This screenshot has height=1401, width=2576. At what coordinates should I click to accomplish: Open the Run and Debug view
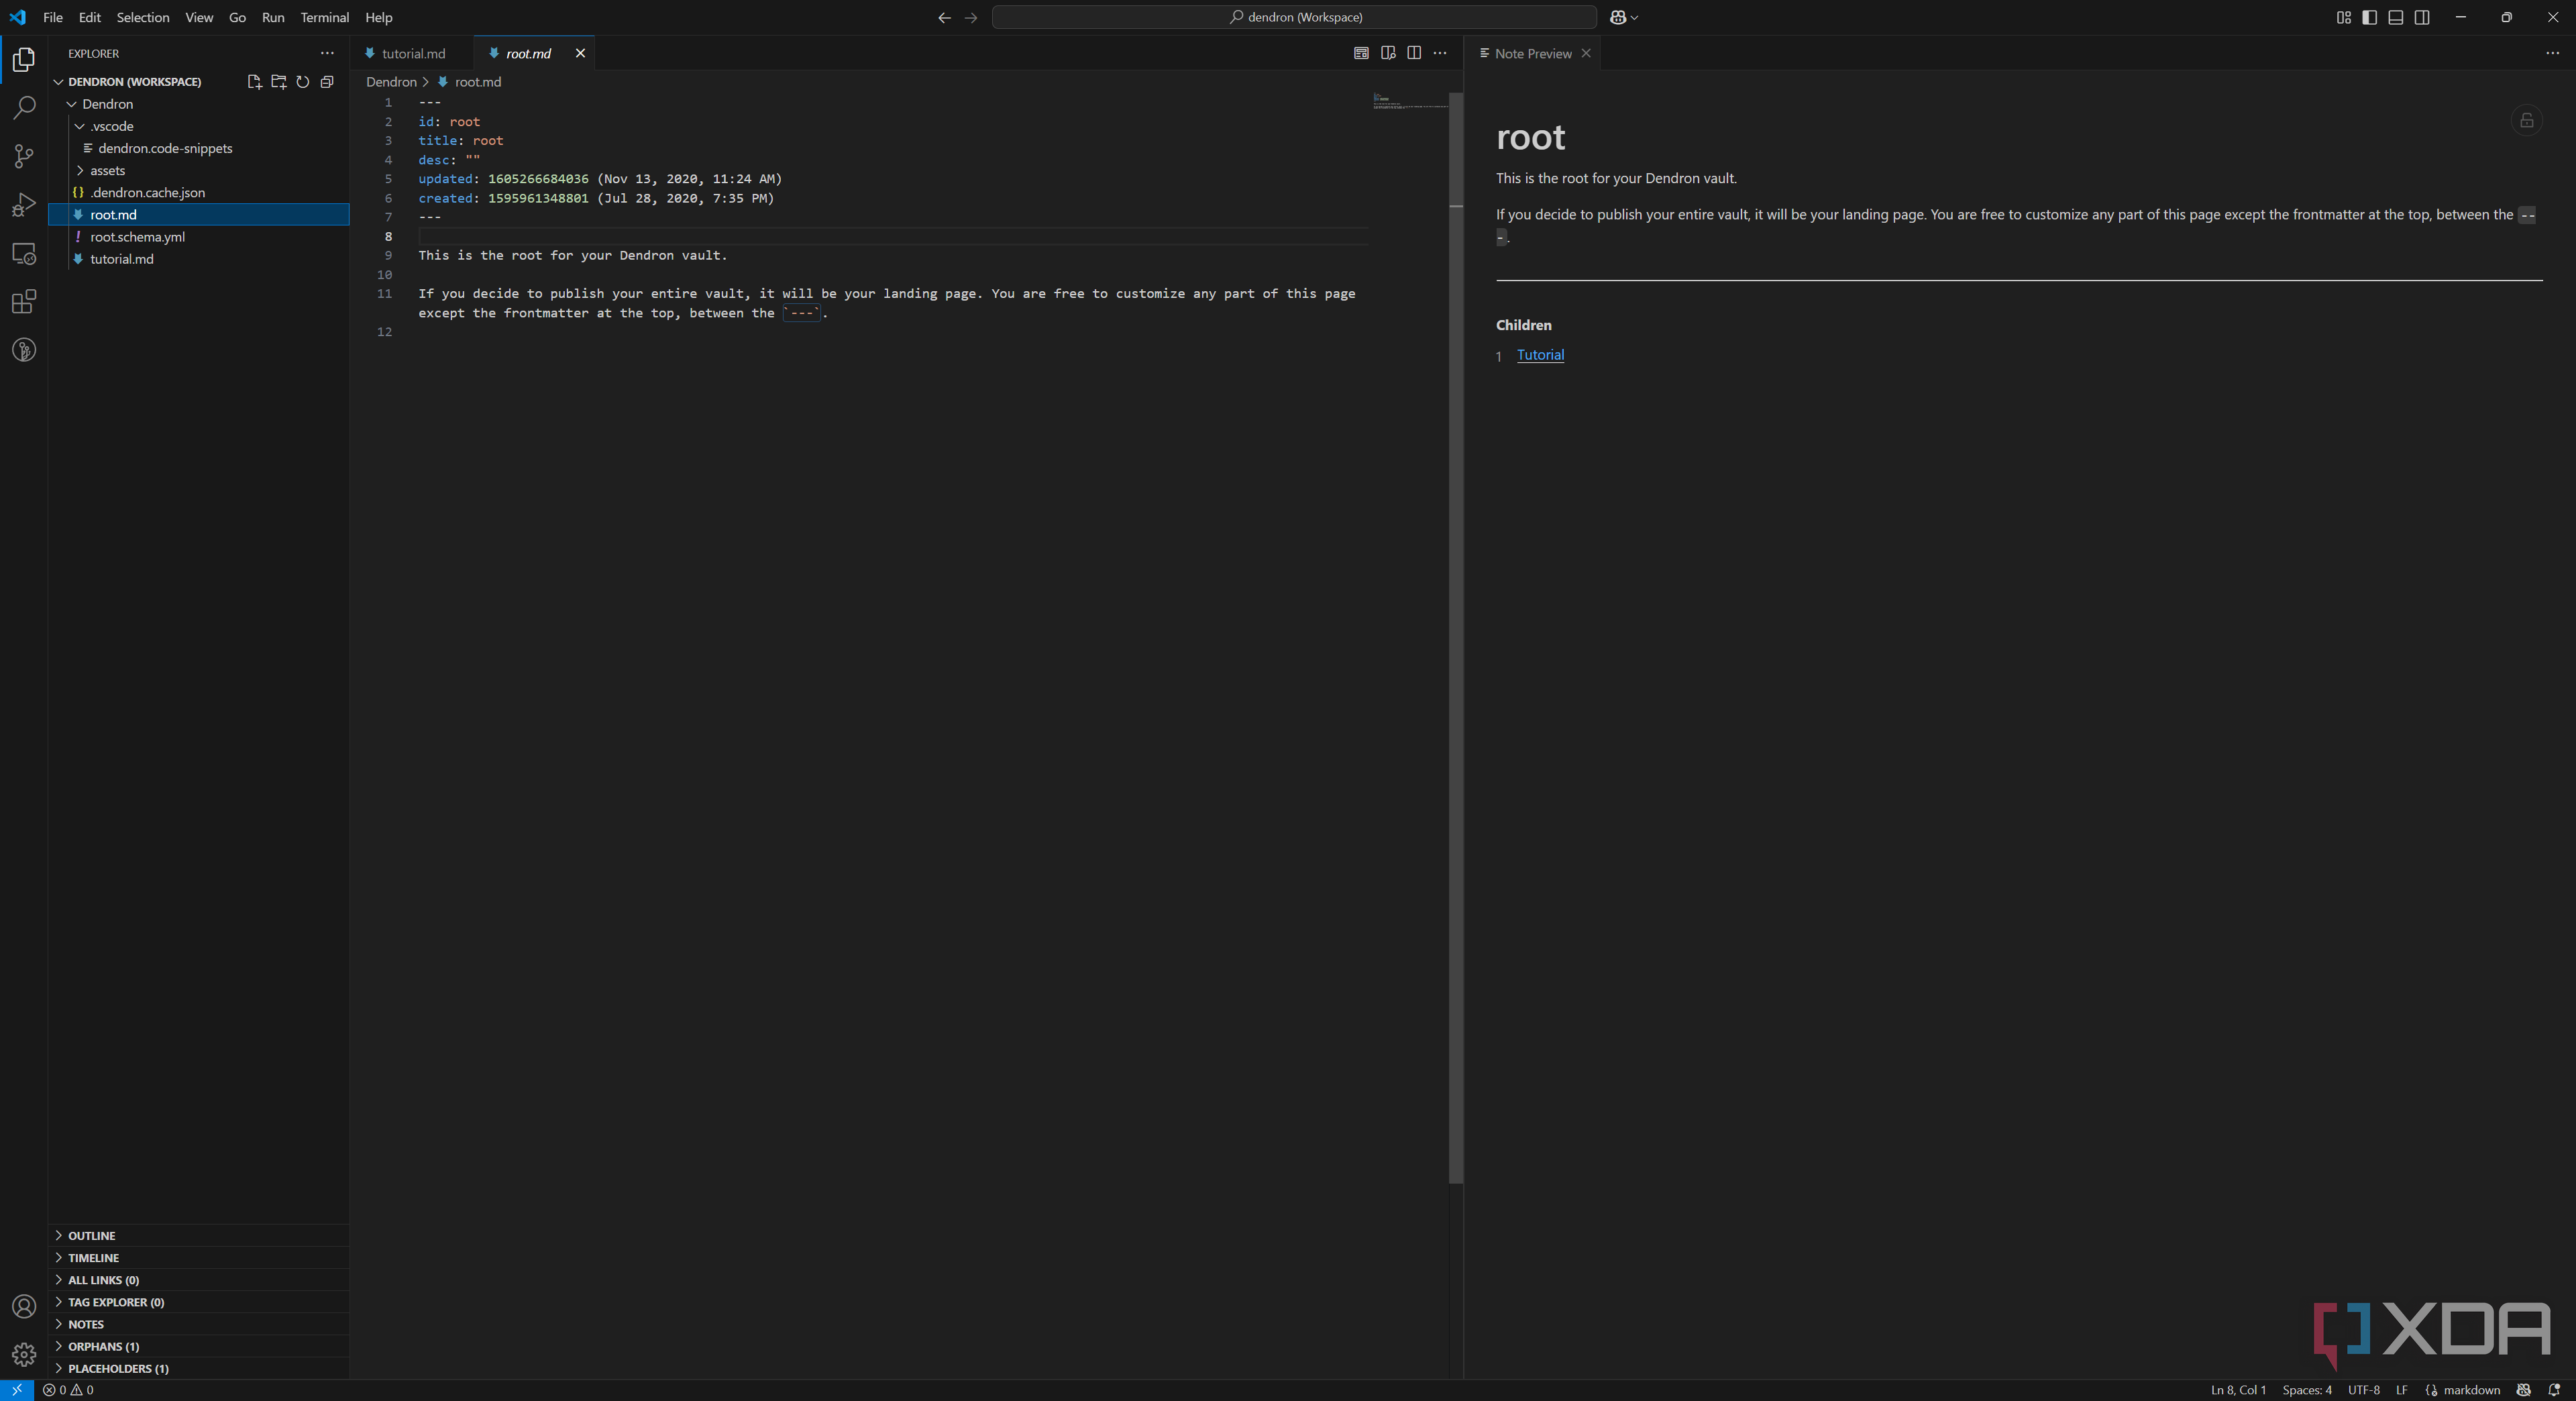pyautogui.click(x=24, y=205)
